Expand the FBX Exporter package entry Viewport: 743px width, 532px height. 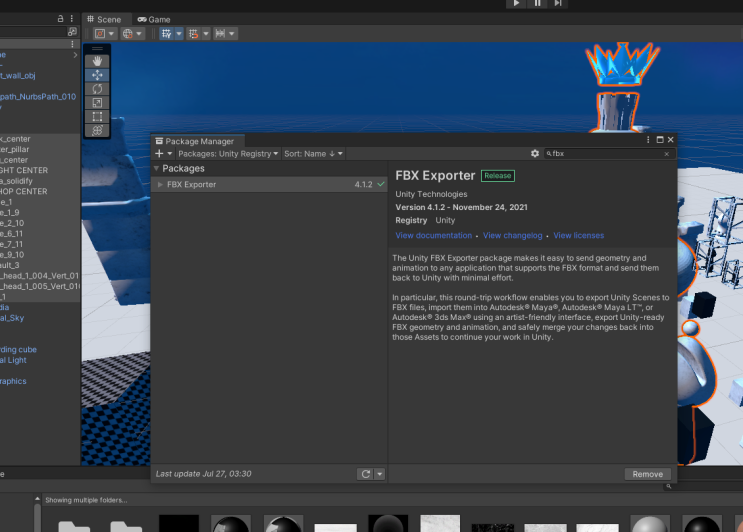pos(160,185)
